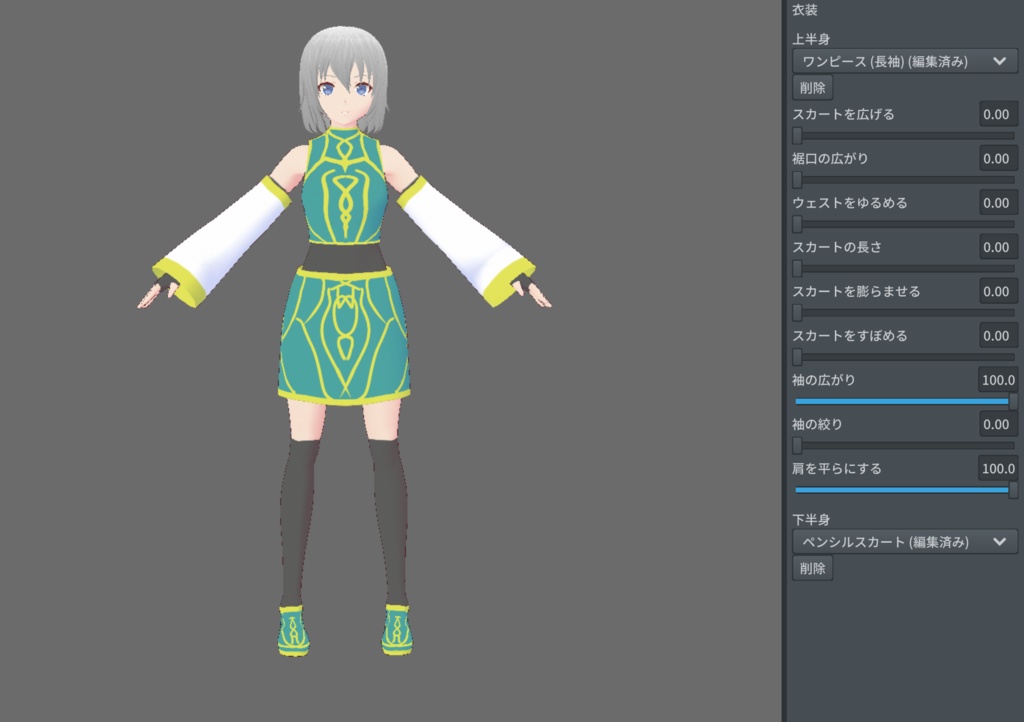Open the ペンシルスカート lower body dropdown
This screenshot has width=1024, height=722.
903,542
